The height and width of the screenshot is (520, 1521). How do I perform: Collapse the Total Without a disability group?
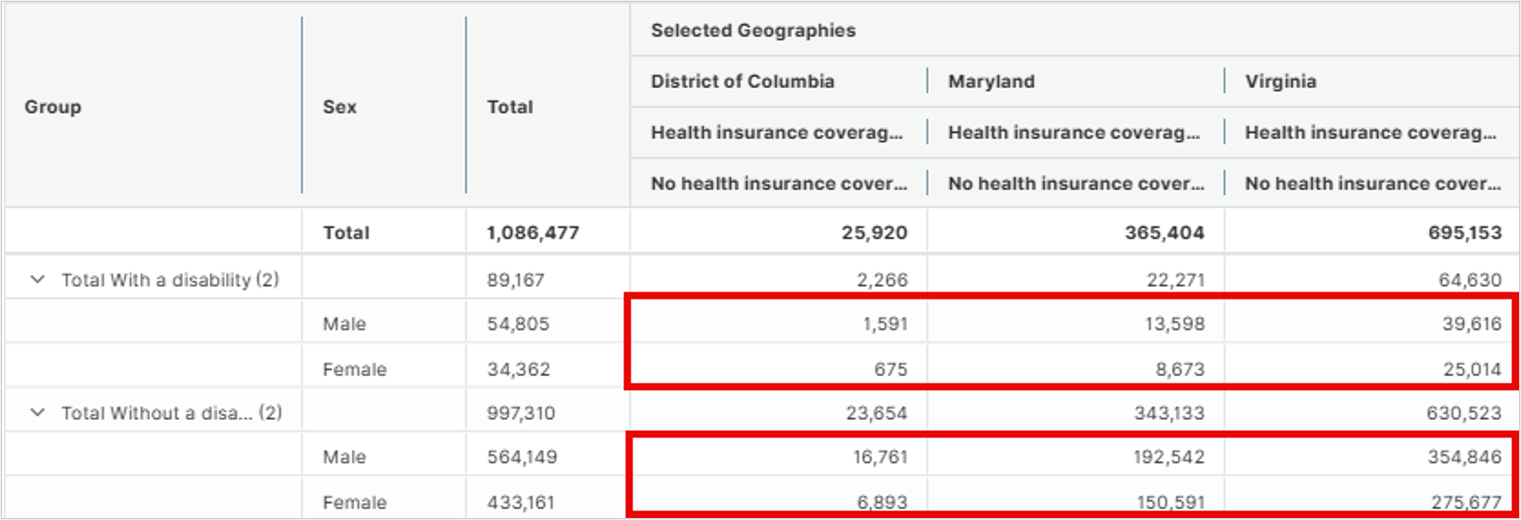(x=38, y=413)
